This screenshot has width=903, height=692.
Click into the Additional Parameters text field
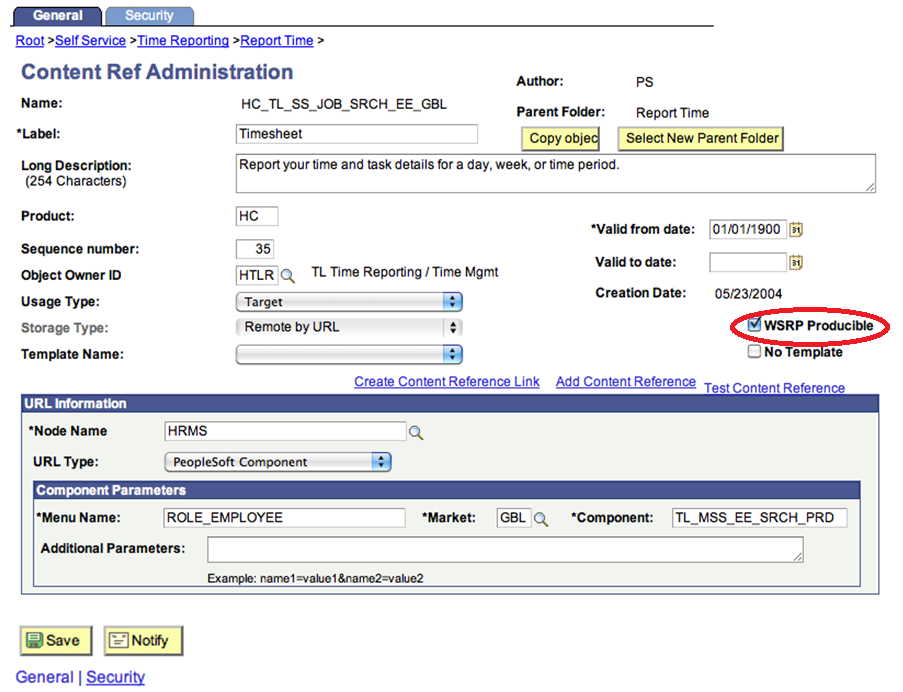point(505,549)
